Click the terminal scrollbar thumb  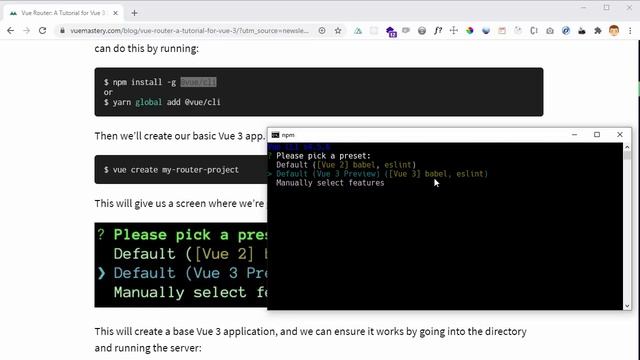pyautogui.click(x=627, y=155)
